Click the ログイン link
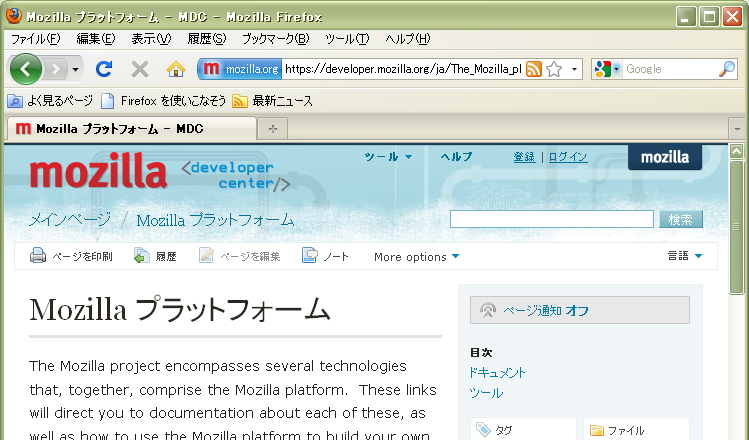Image resolution: width=749 pixels, height=440 pixels. pos(567,157)
